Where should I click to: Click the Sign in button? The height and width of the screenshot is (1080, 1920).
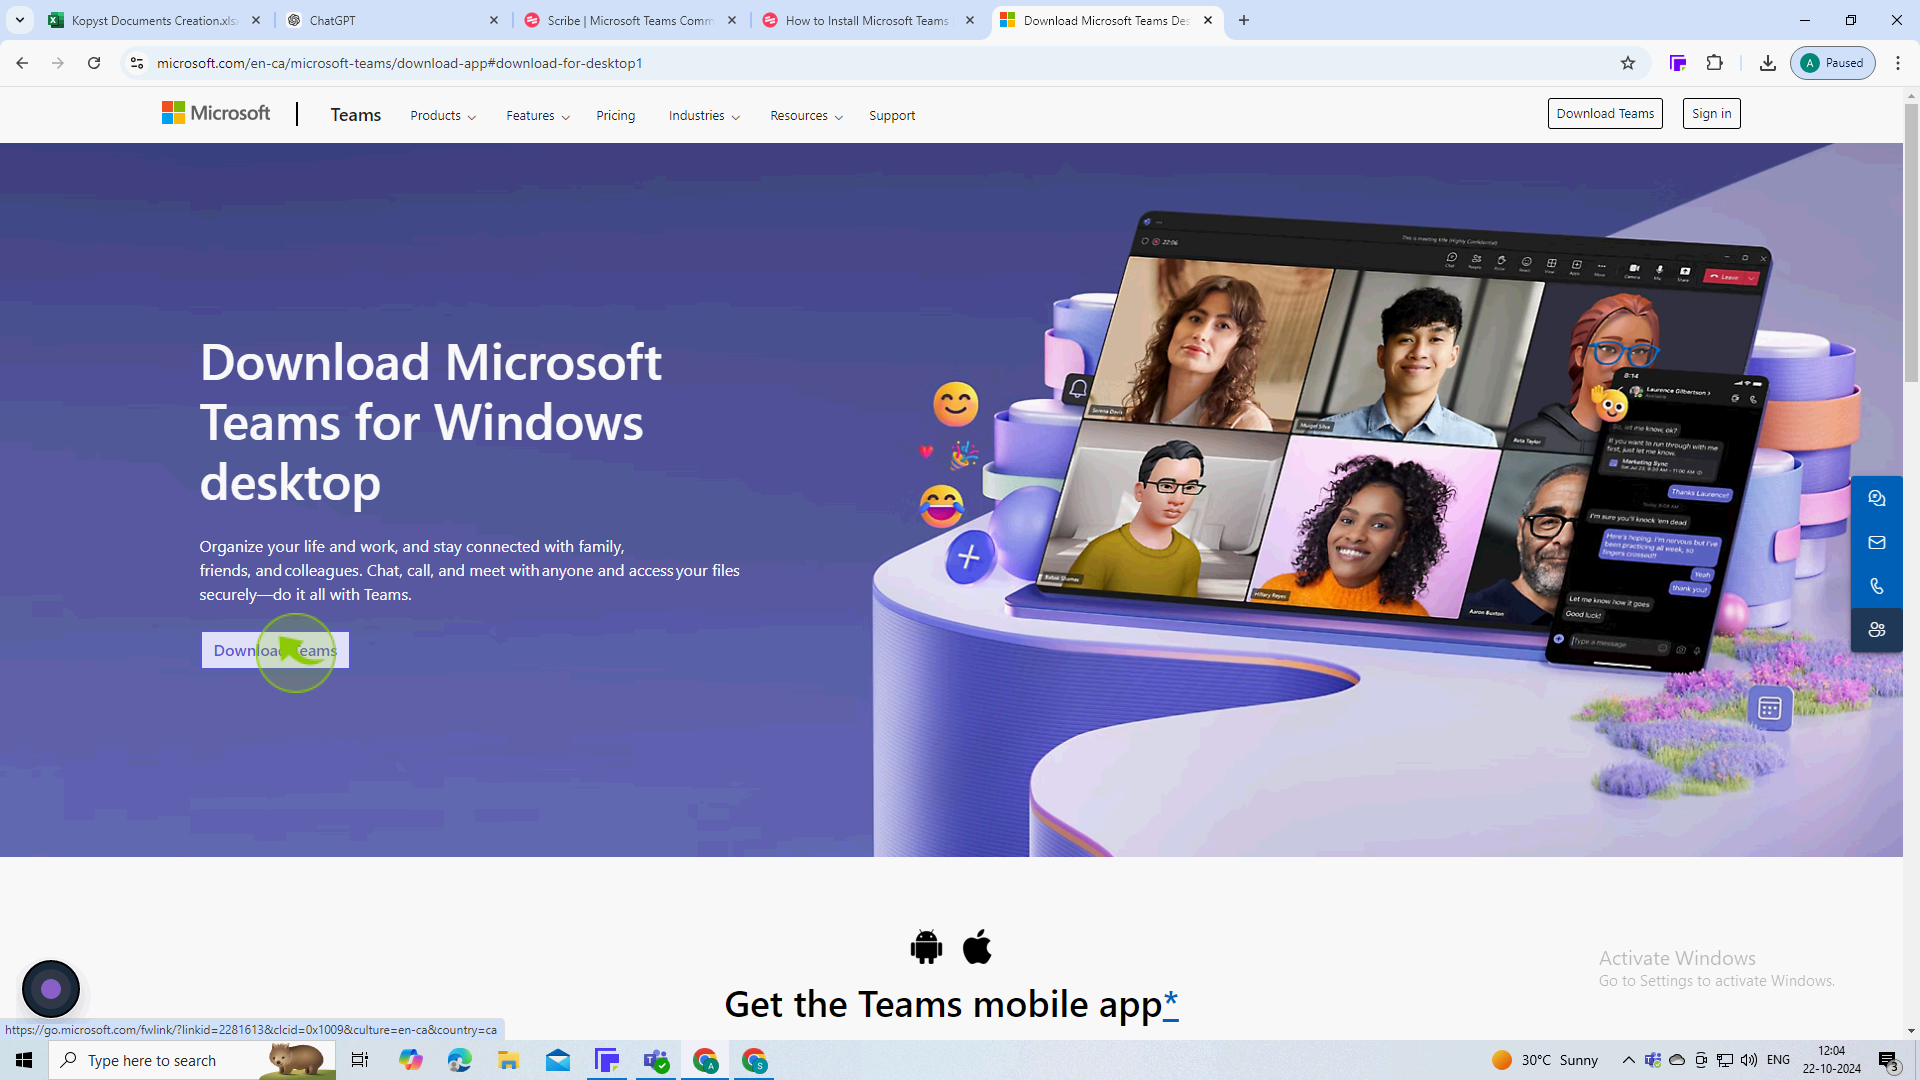tap(1711, 114)
